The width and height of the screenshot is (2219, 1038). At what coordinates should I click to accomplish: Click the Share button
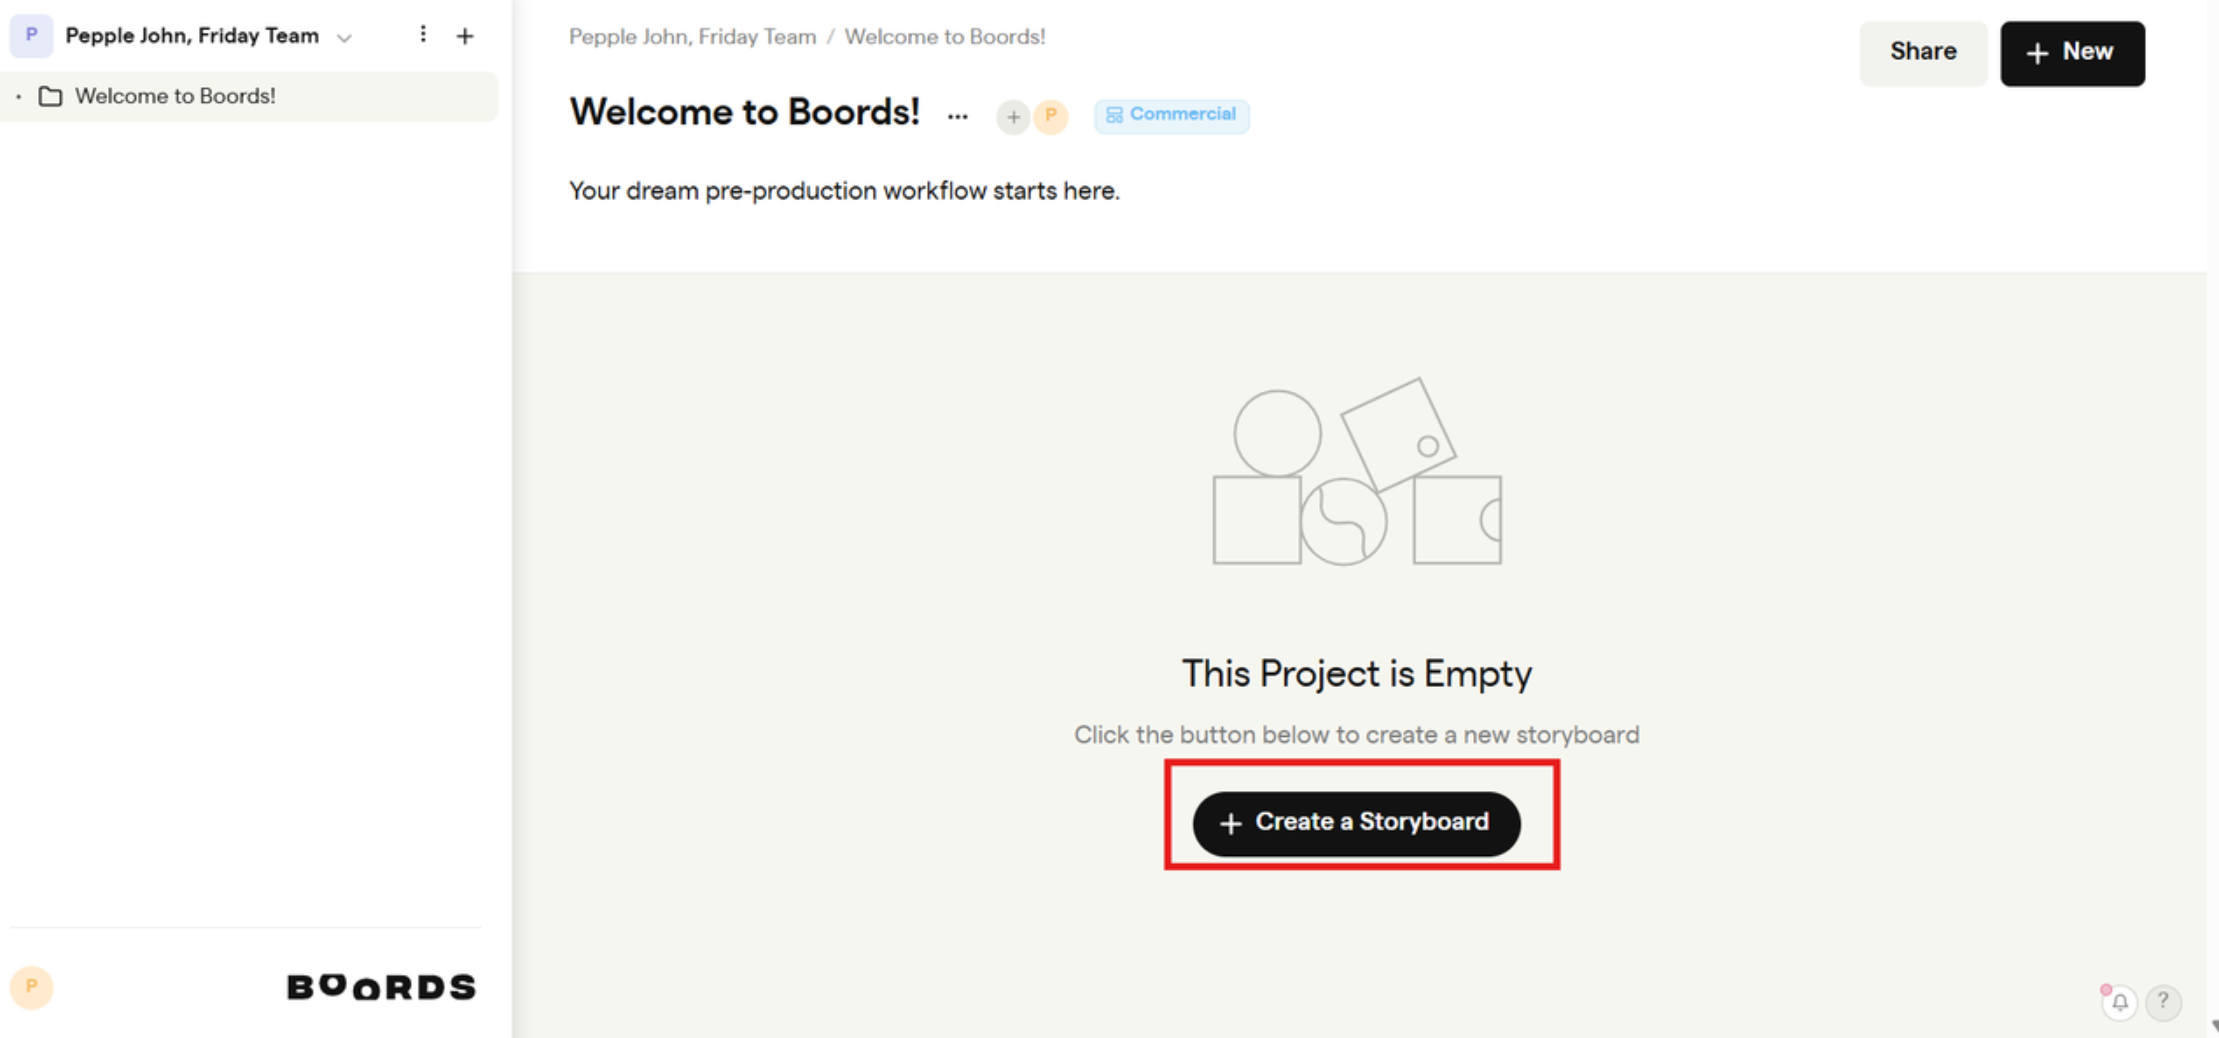pyautogui.click(x=1922, y=52)
